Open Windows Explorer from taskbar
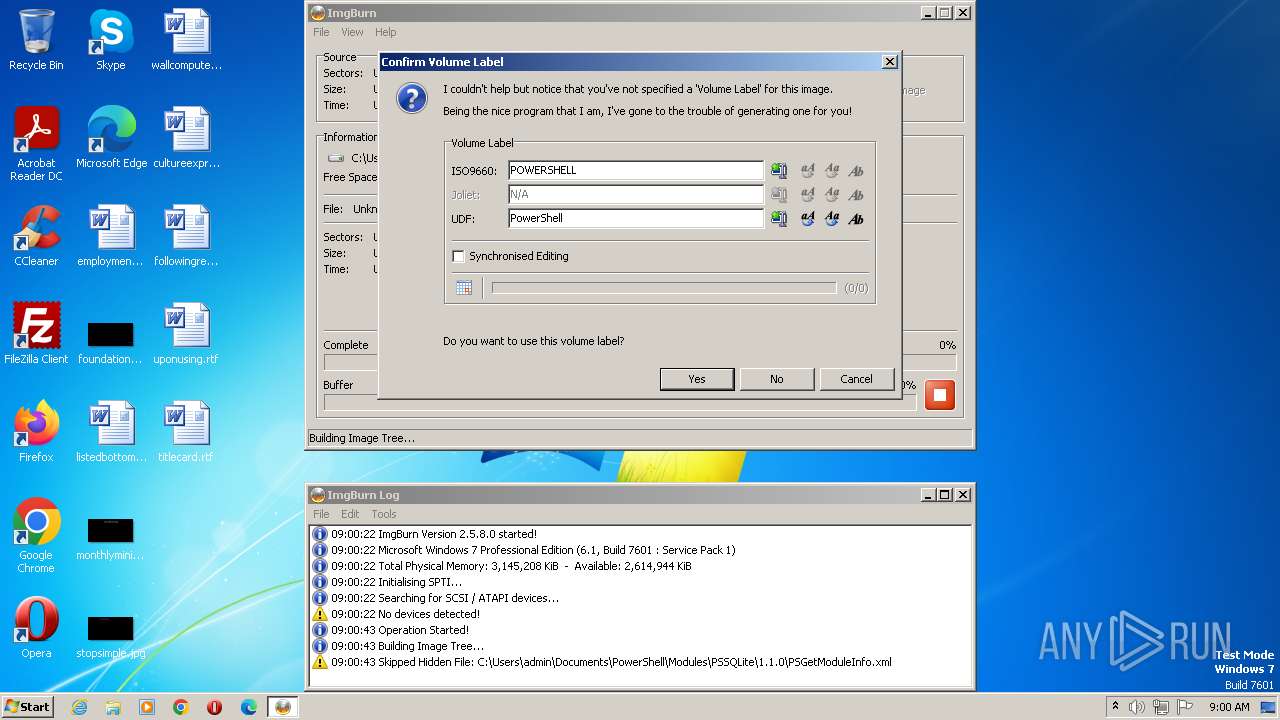This screenshot has width=1280, height=720. 113,707
